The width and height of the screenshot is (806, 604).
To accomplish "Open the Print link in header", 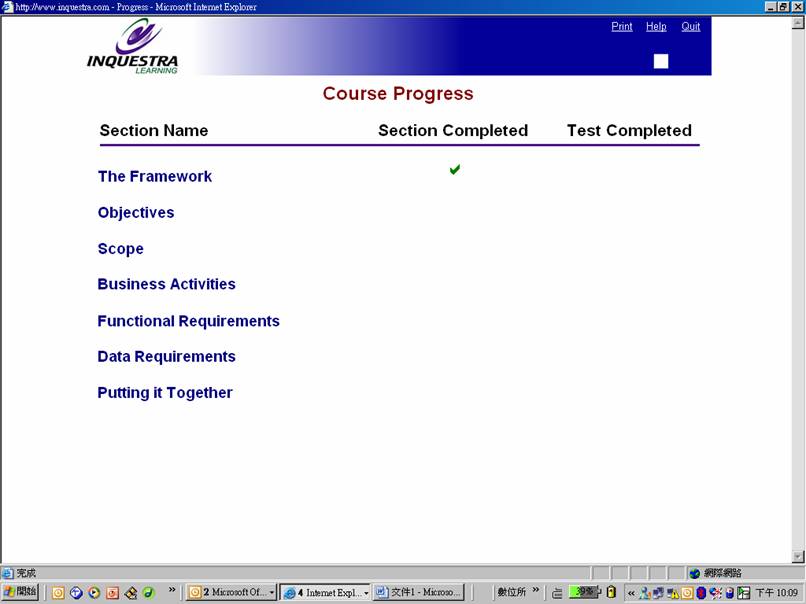I will click(622, 26).
